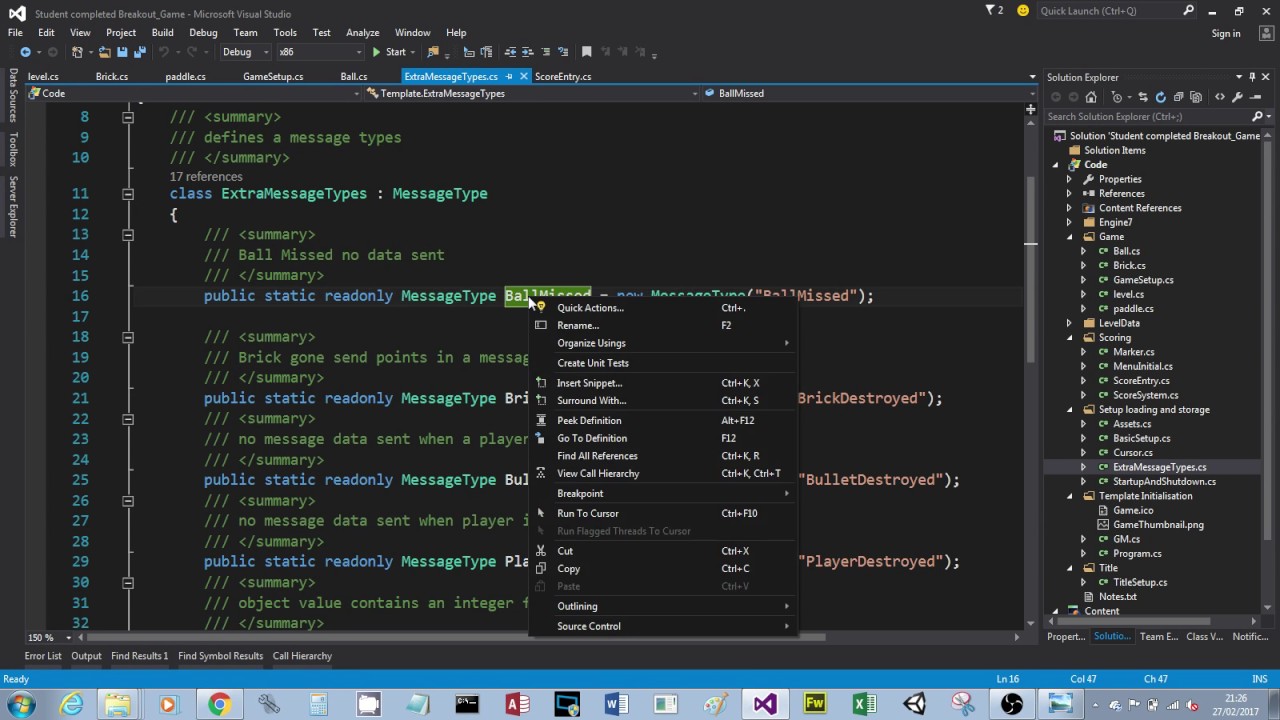Switch to the Ball.cs tab
The width and height of the screenshot is (1280, 720).
tap(353, 76)
